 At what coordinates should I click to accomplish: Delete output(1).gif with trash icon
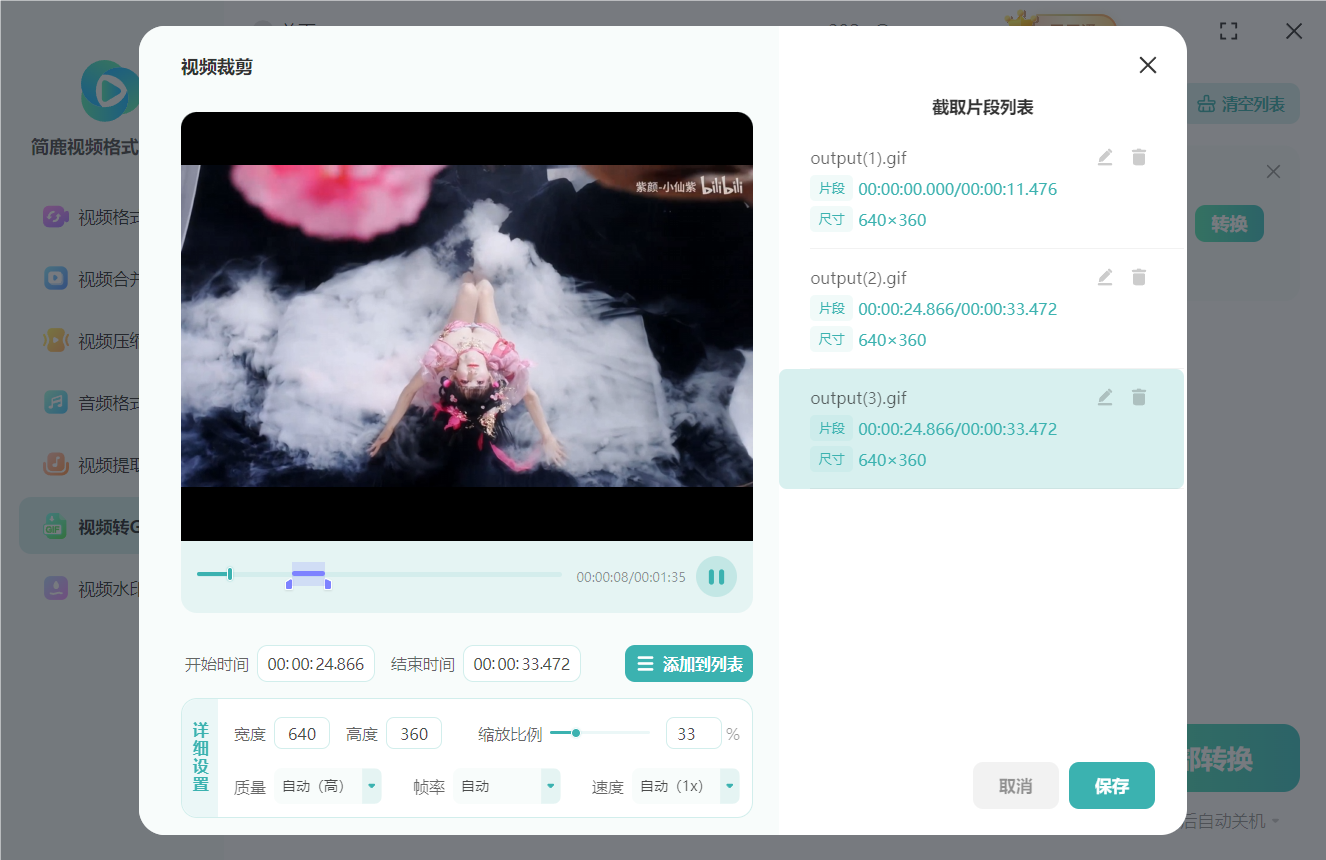(1138, 158)
